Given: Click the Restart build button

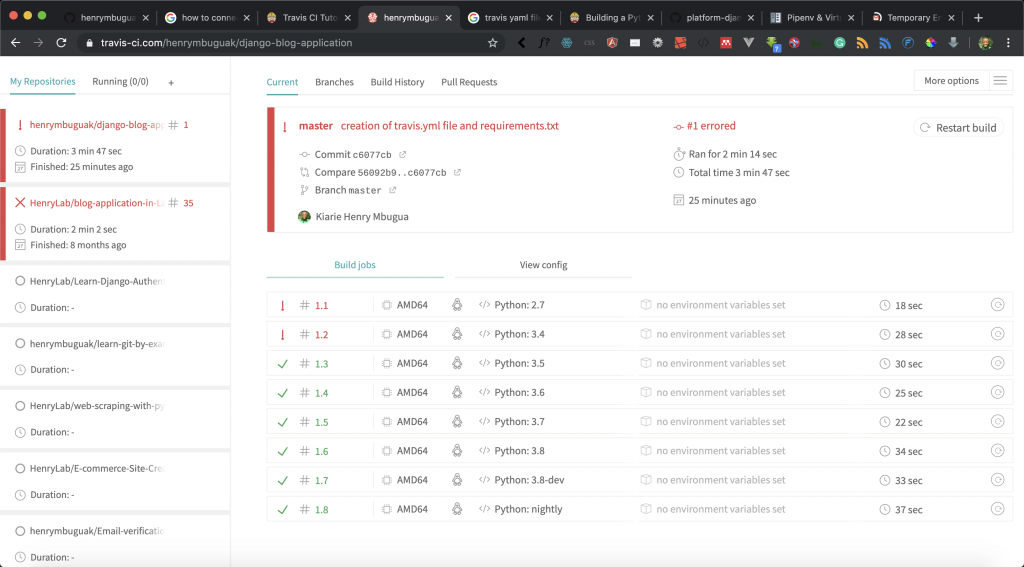Looking at the screenshot, I should (958, 127).
